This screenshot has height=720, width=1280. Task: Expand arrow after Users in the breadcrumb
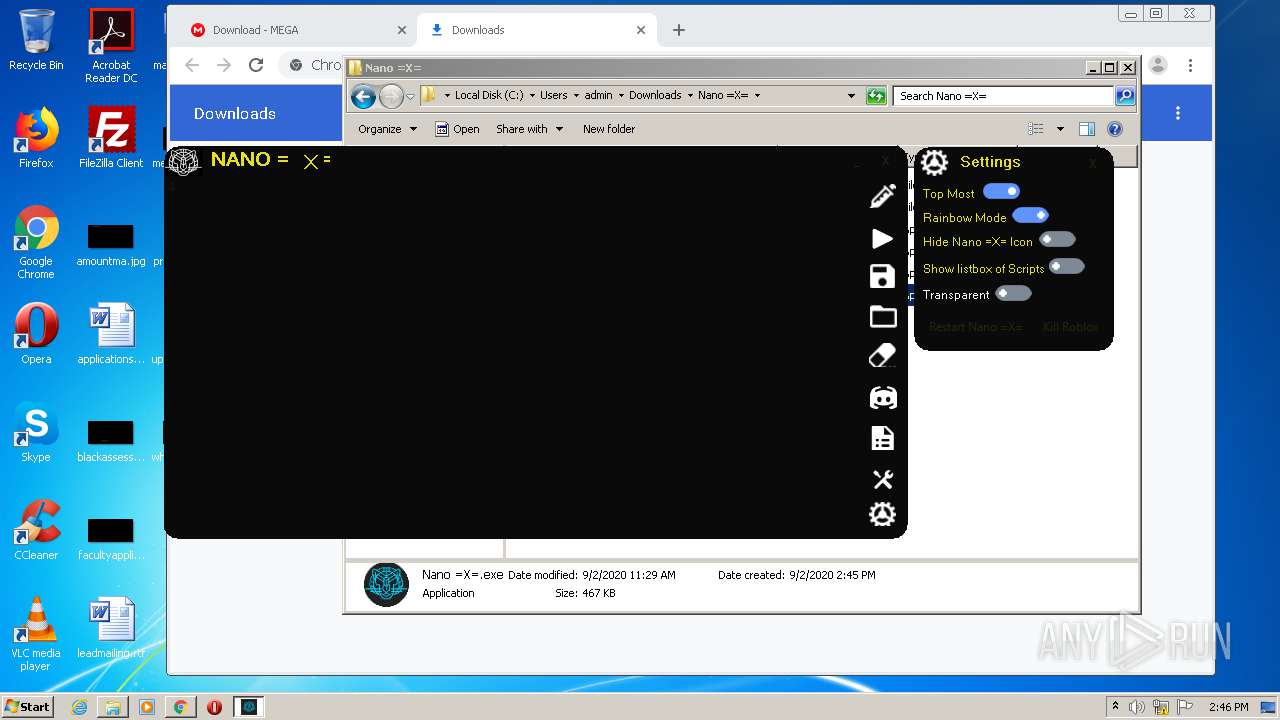(x=577, y=96)
